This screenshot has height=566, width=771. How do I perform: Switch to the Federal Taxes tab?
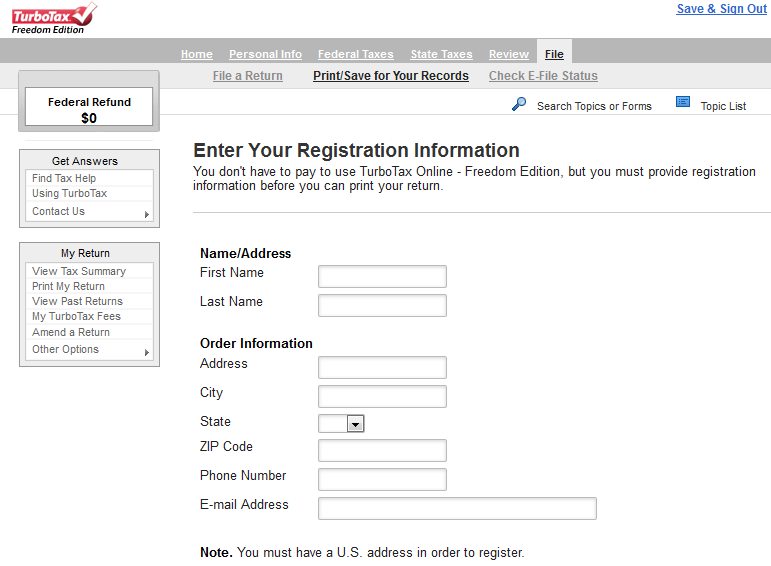pos(356,54)
